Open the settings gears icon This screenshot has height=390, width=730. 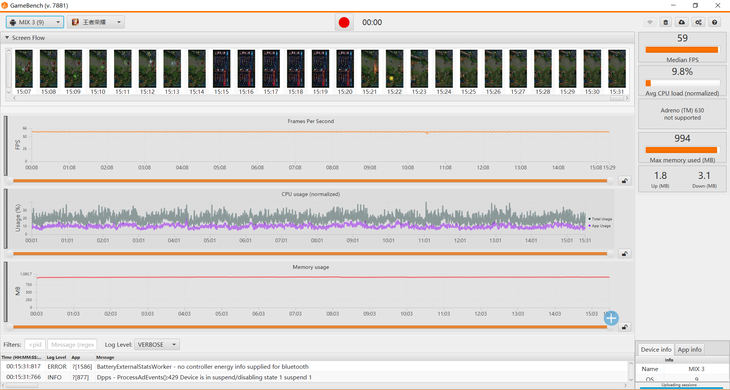(x=698, y=22)
